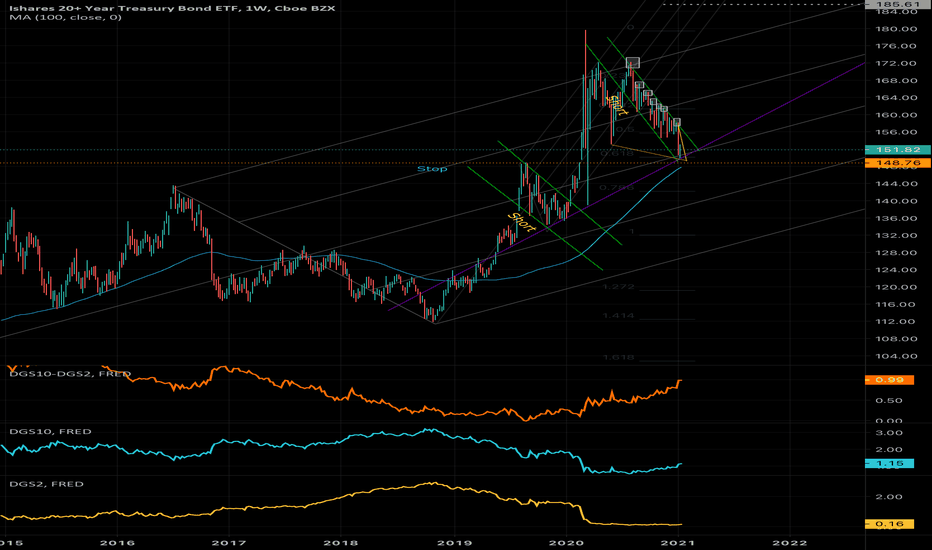Click the 2016 label on time axis

click(118, 543)
